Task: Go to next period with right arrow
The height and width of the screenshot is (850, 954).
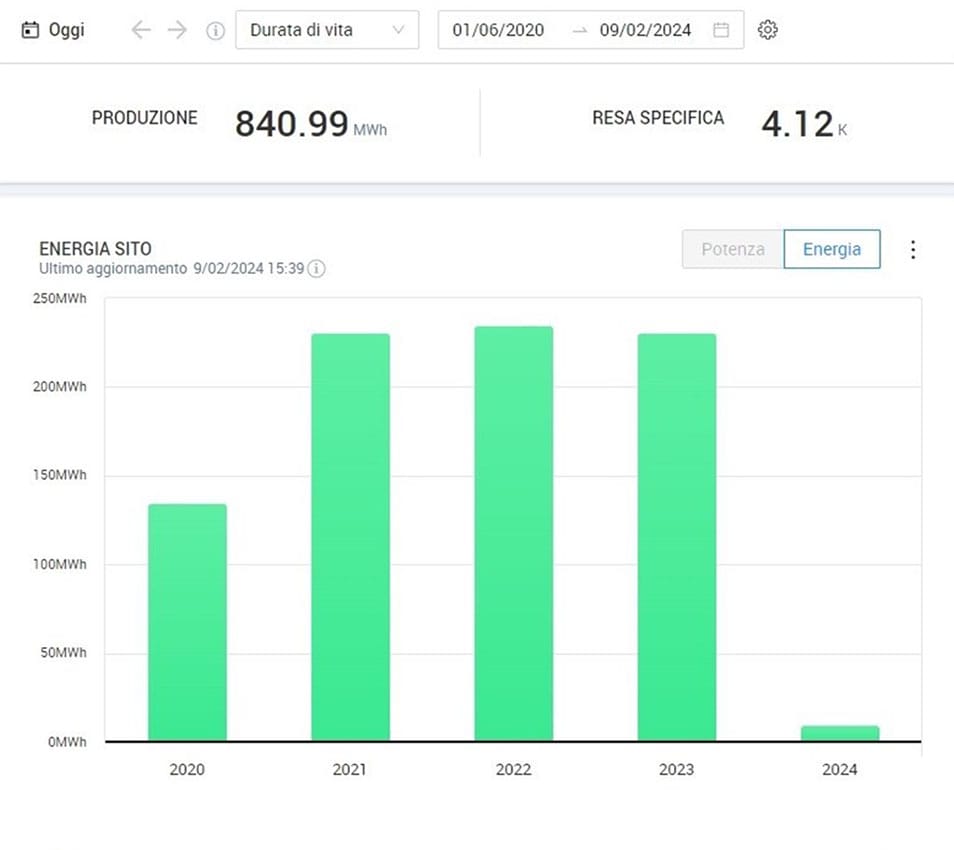Action: coord(177,30)
